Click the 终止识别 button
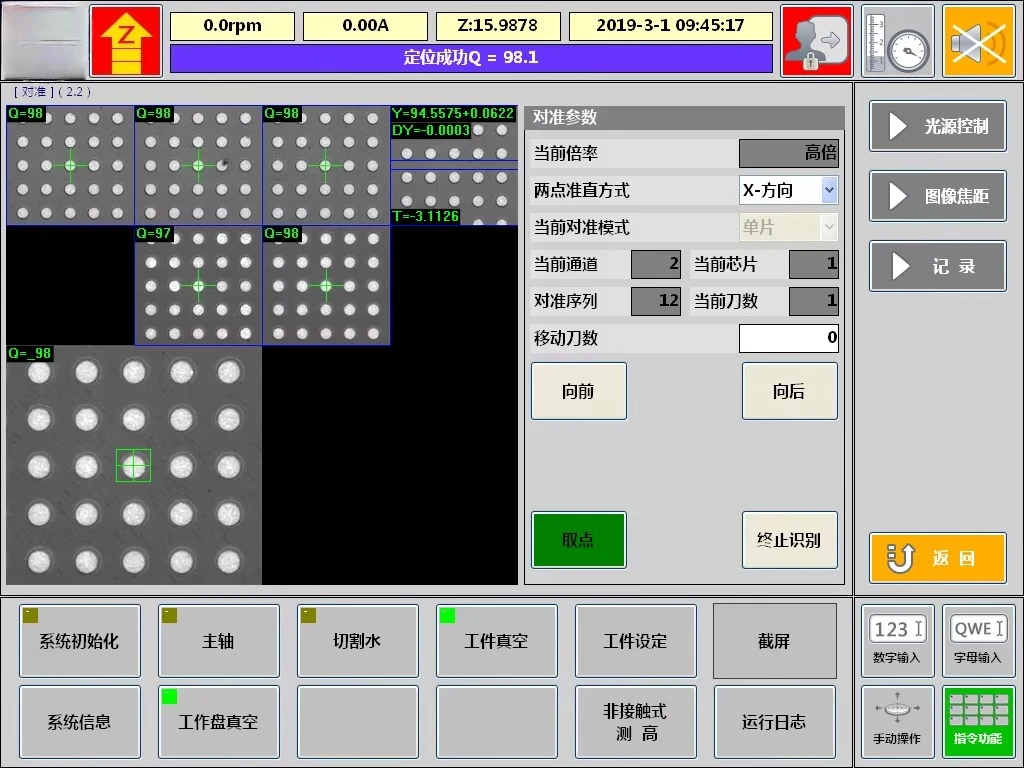This screenshot has width=1024, height=768. click(790, 540)
